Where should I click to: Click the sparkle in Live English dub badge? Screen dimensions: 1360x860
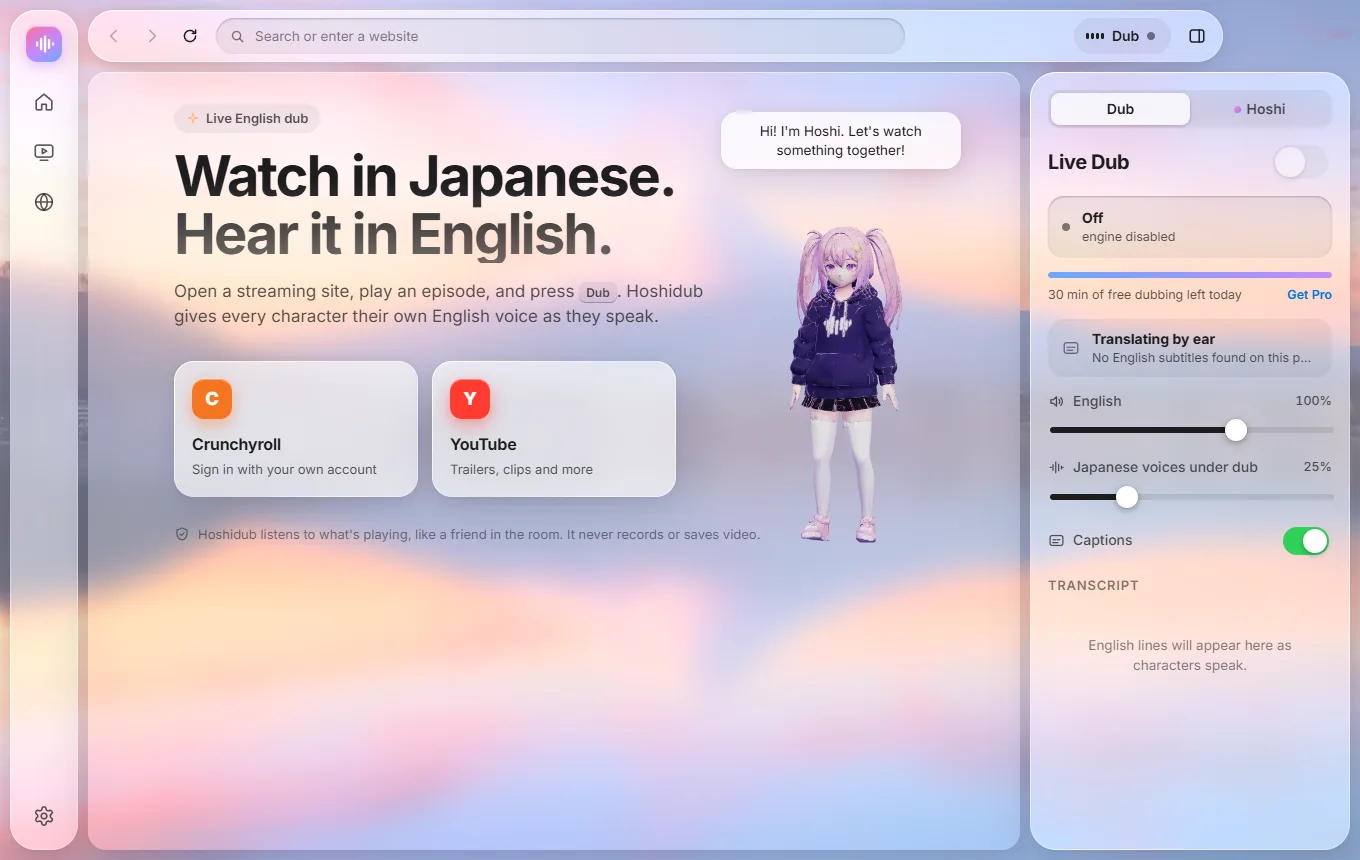[193, 118]
